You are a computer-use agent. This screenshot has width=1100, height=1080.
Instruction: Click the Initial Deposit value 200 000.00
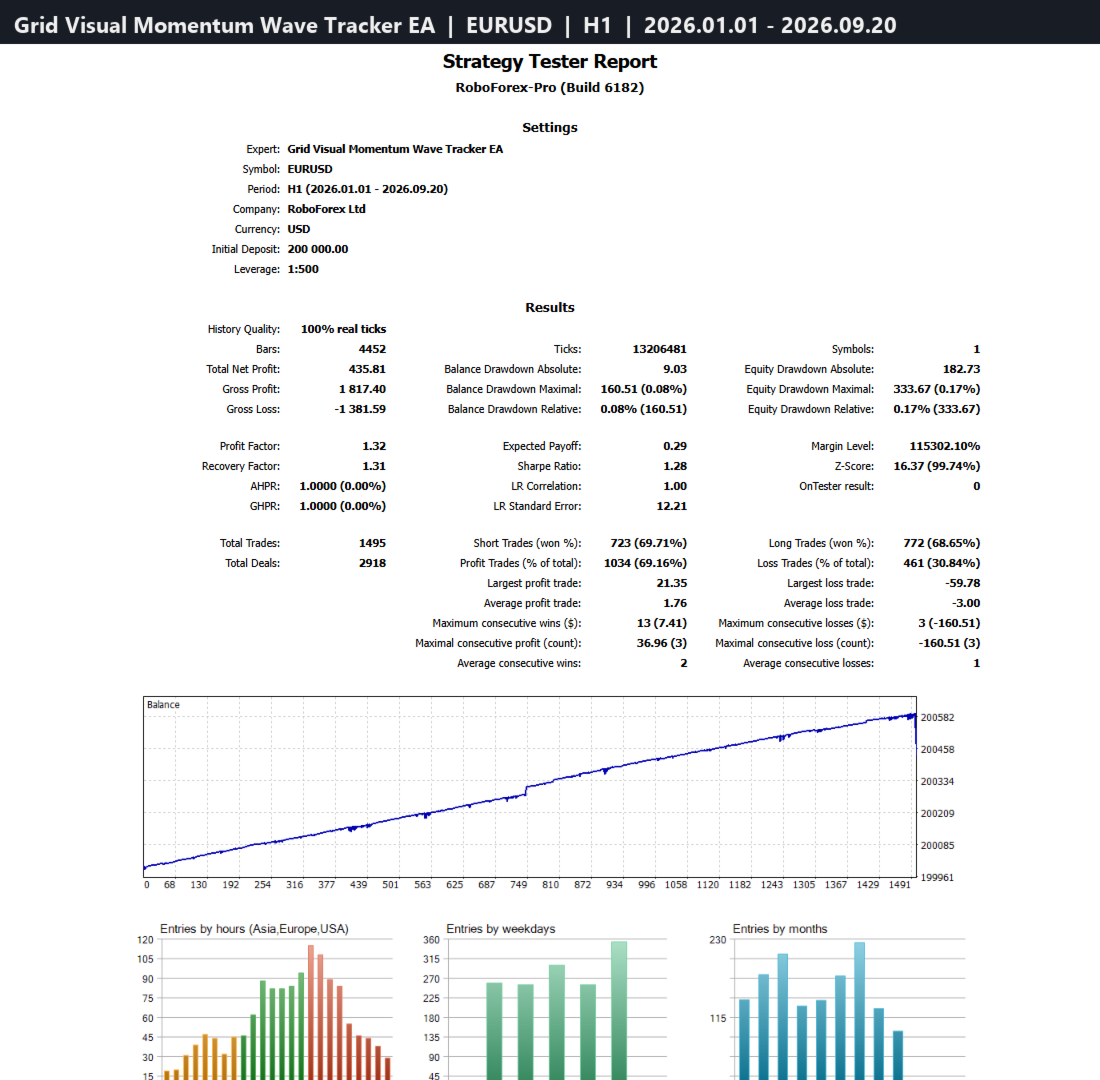click(x=318, y=249)
